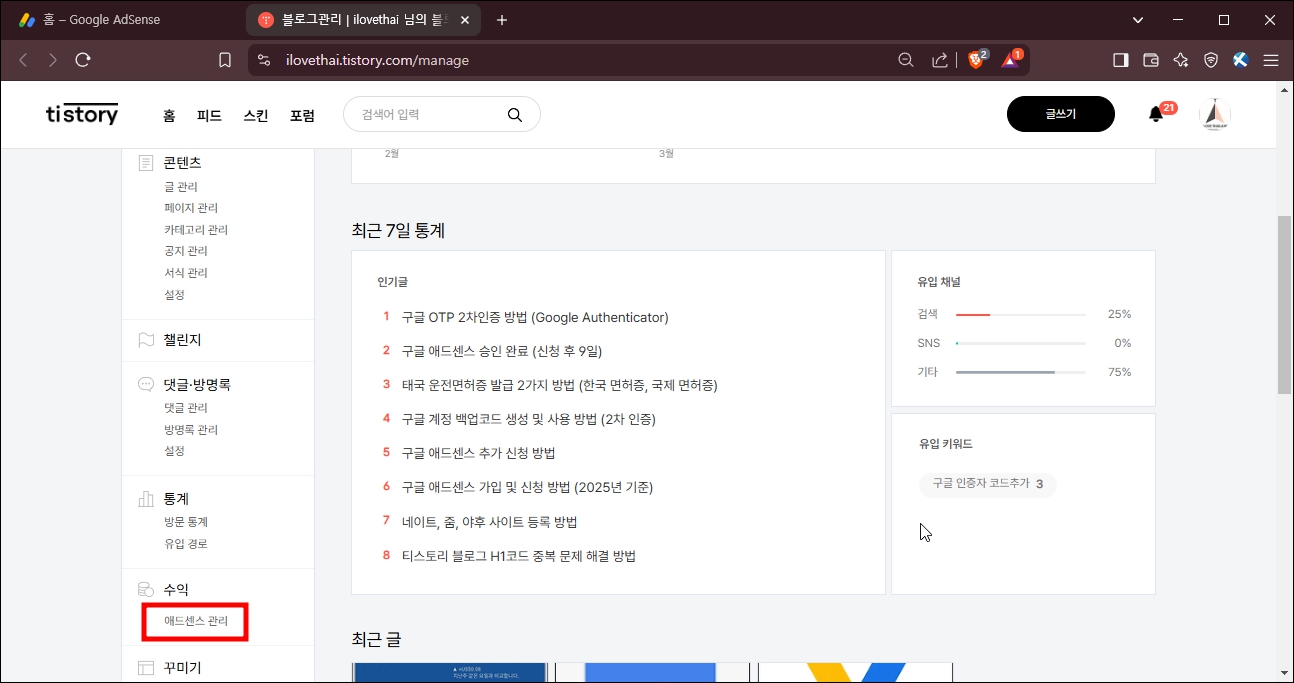
Task: Open the notification bell showing 21 alerts
Action: [1155, 114]
